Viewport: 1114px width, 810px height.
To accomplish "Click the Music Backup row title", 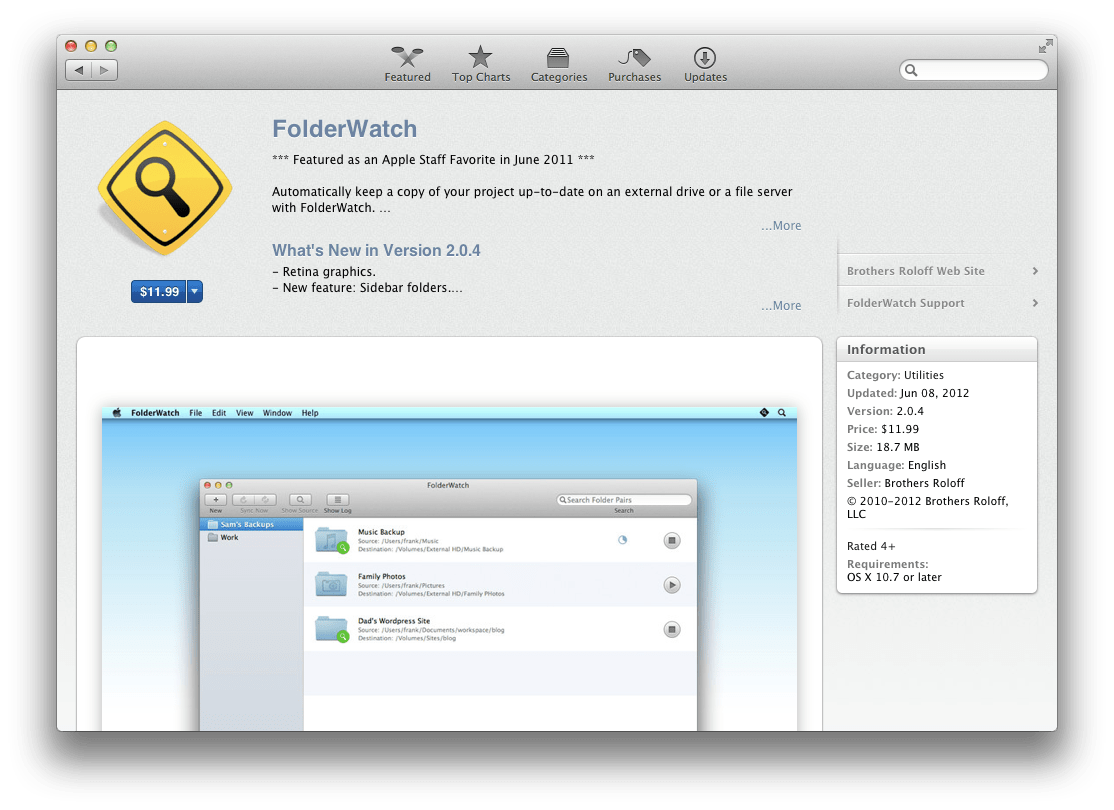I will (382, 531).
